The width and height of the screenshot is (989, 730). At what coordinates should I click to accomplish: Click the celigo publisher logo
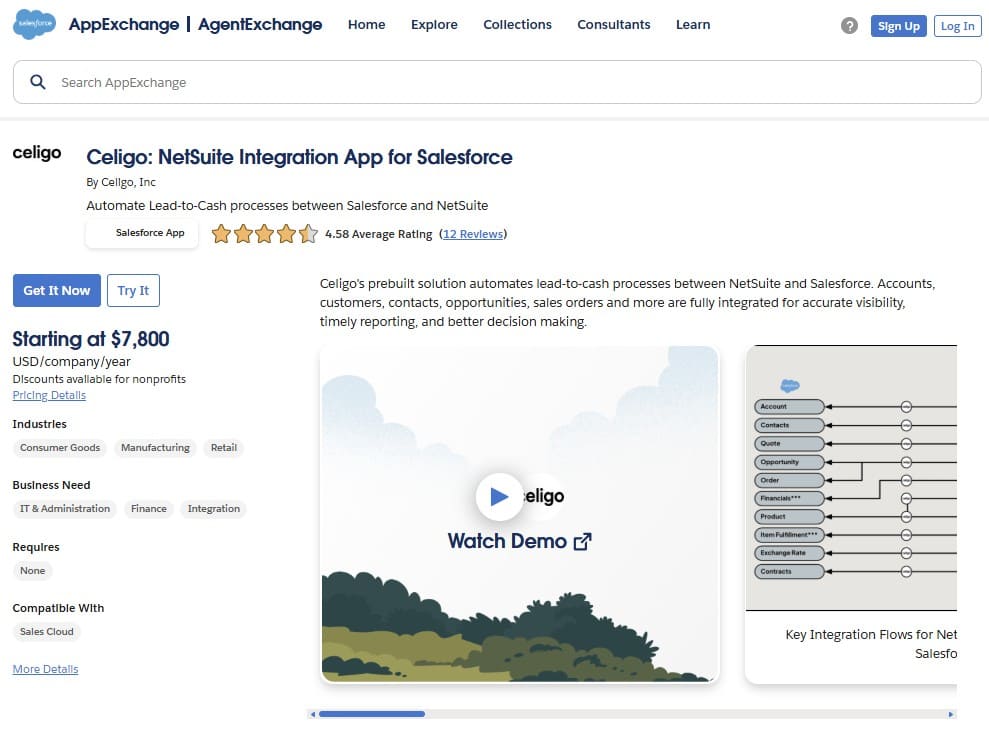[x=37, y=153]
